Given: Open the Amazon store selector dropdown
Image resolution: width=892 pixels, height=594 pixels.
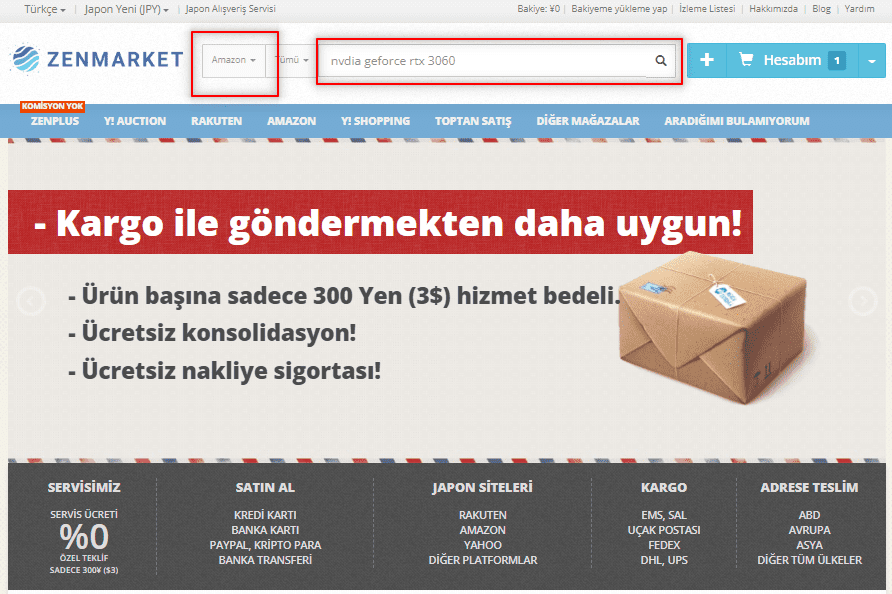Looking at the screenshot, I should click(x=234, y=60).
